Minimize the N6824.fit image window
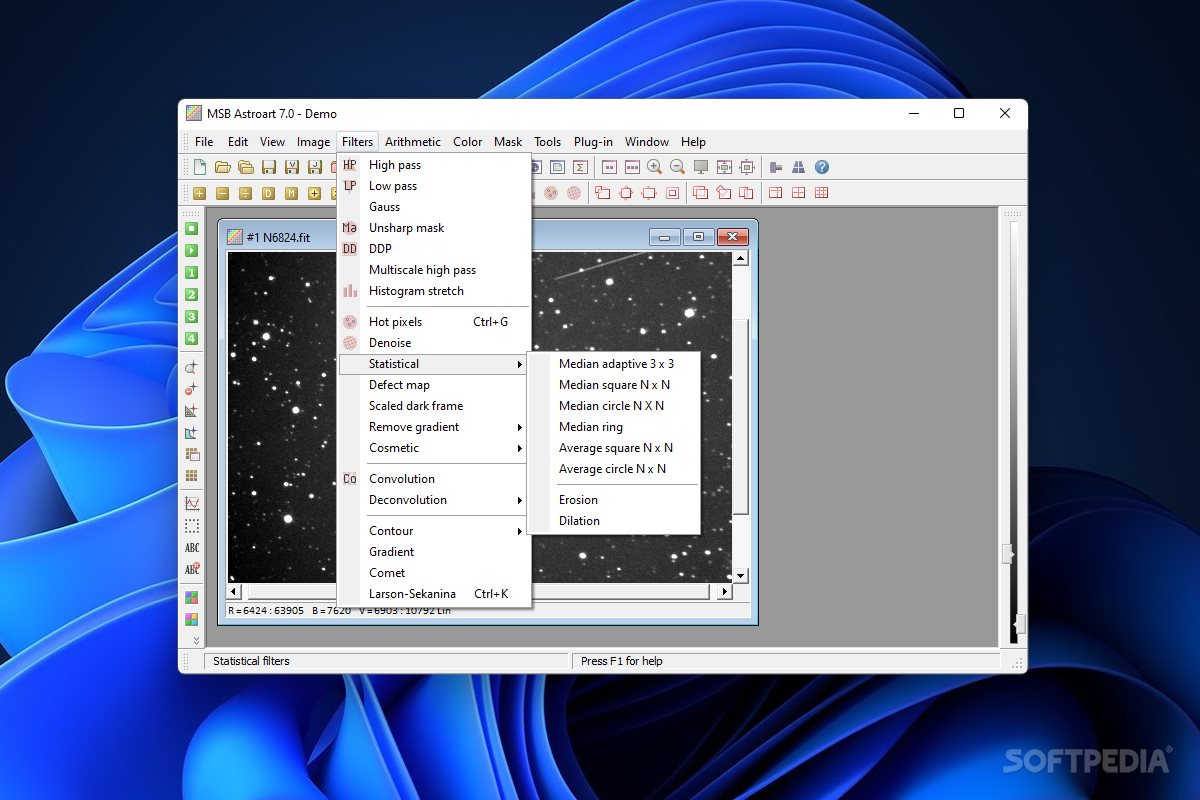The image size is (1200, 800). 665,237
